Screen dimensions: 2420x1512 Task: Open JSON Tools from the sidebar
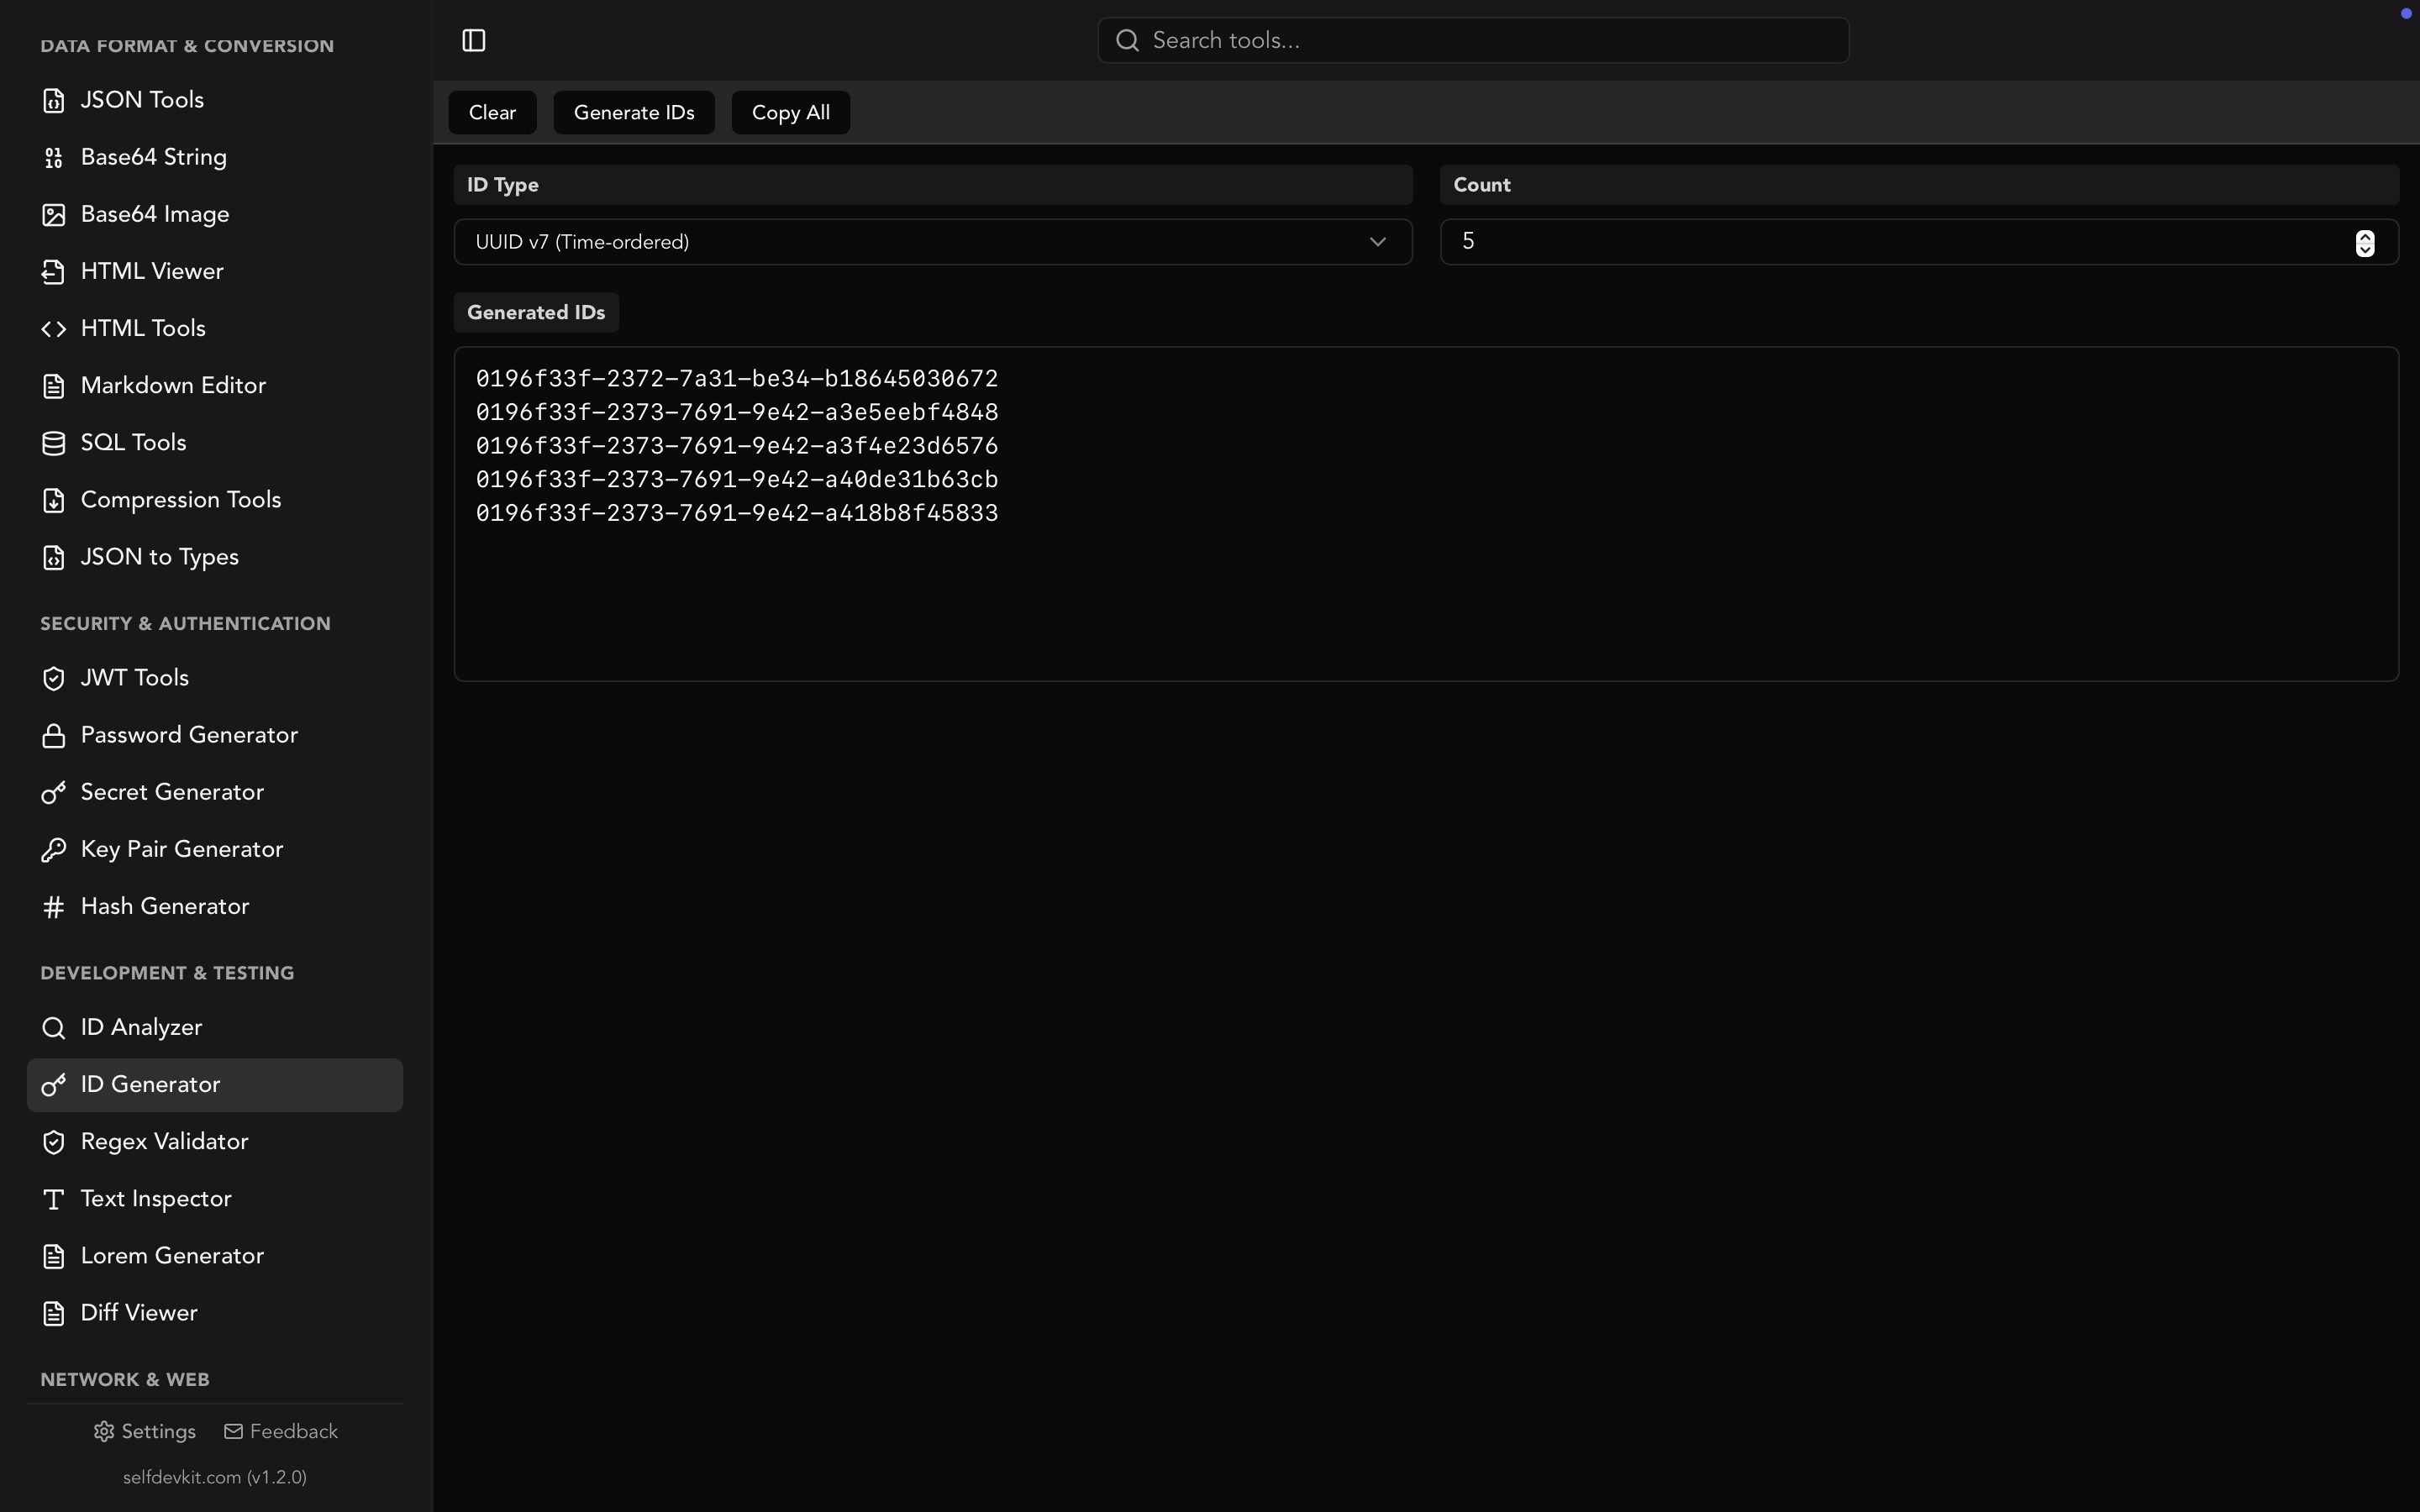(x=141, y=99)
